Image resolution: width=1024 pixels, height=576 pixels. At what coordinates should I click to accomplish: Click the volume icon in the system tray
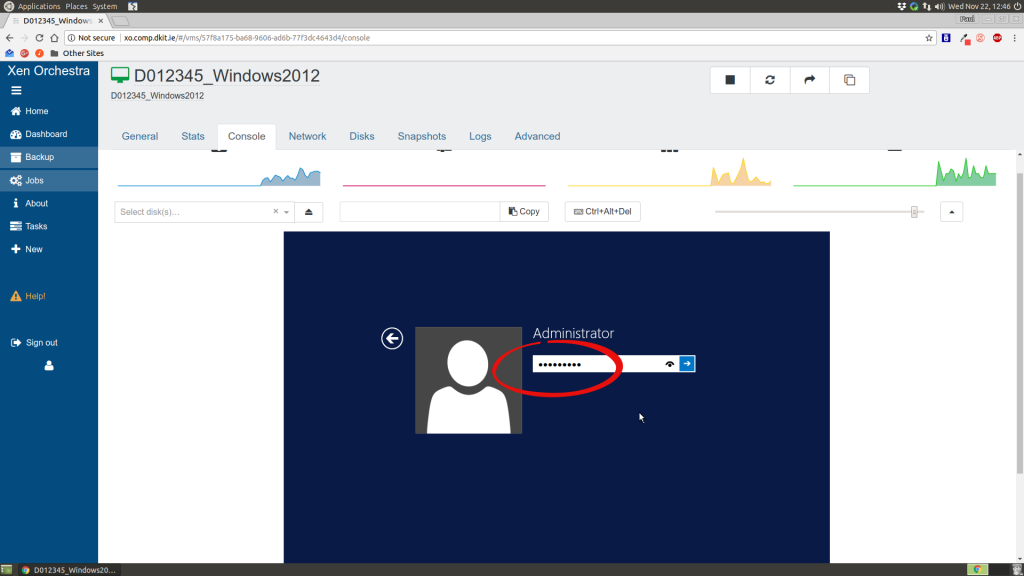click(939, 6)
